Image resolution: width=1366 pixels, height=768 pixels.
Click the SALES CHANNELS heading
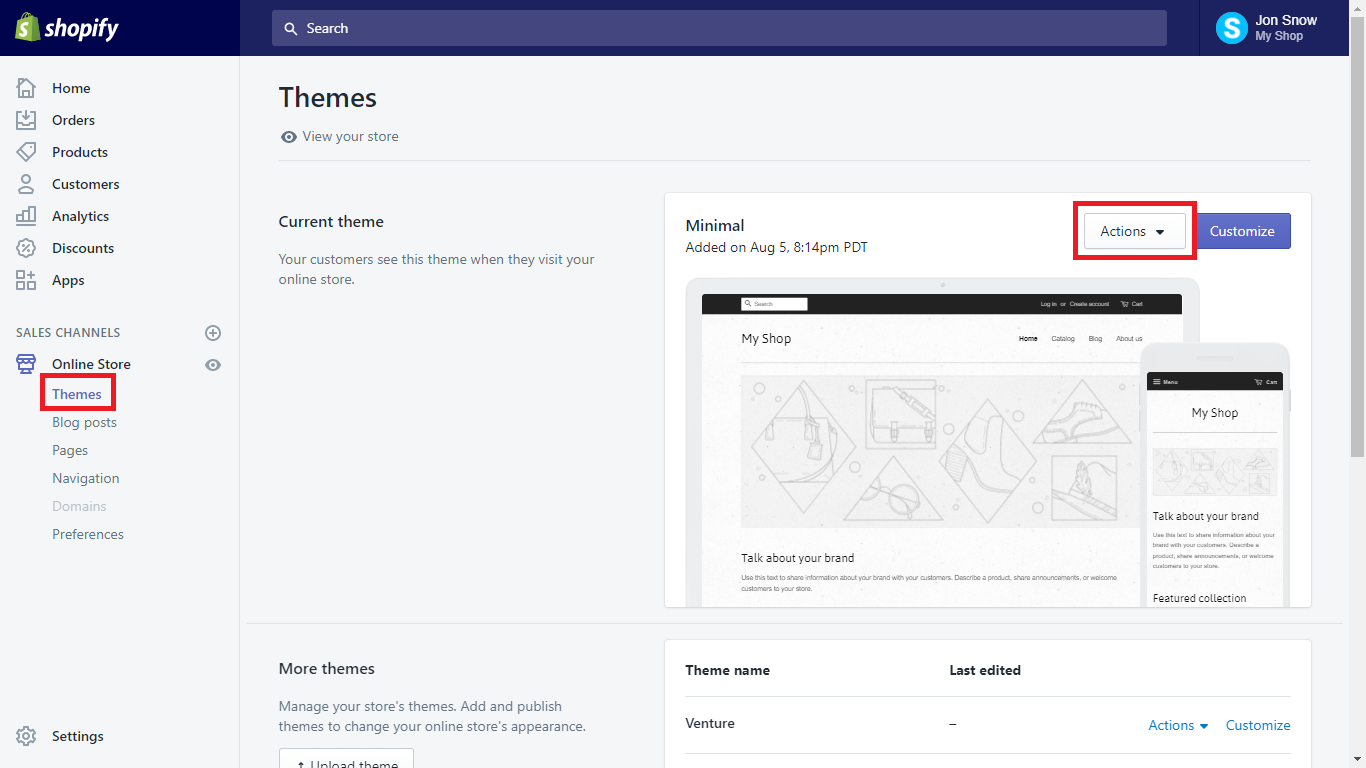tap(68, 333)
